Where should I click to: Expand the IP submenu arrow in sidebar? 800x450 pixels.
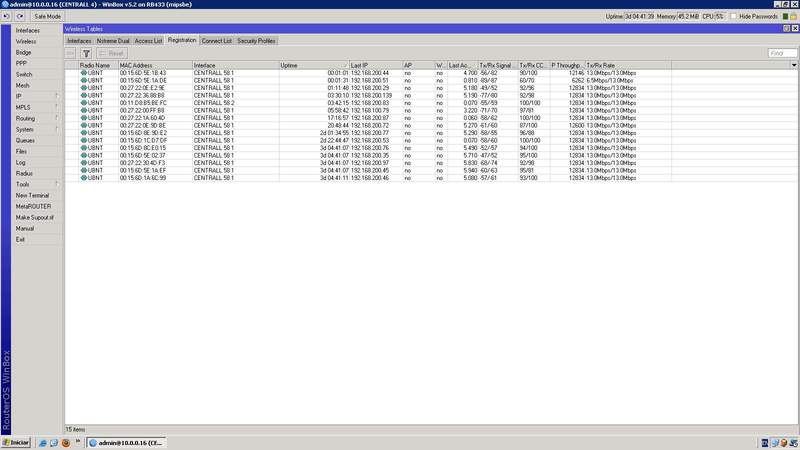pyautogui.click(x=57, y=96)
